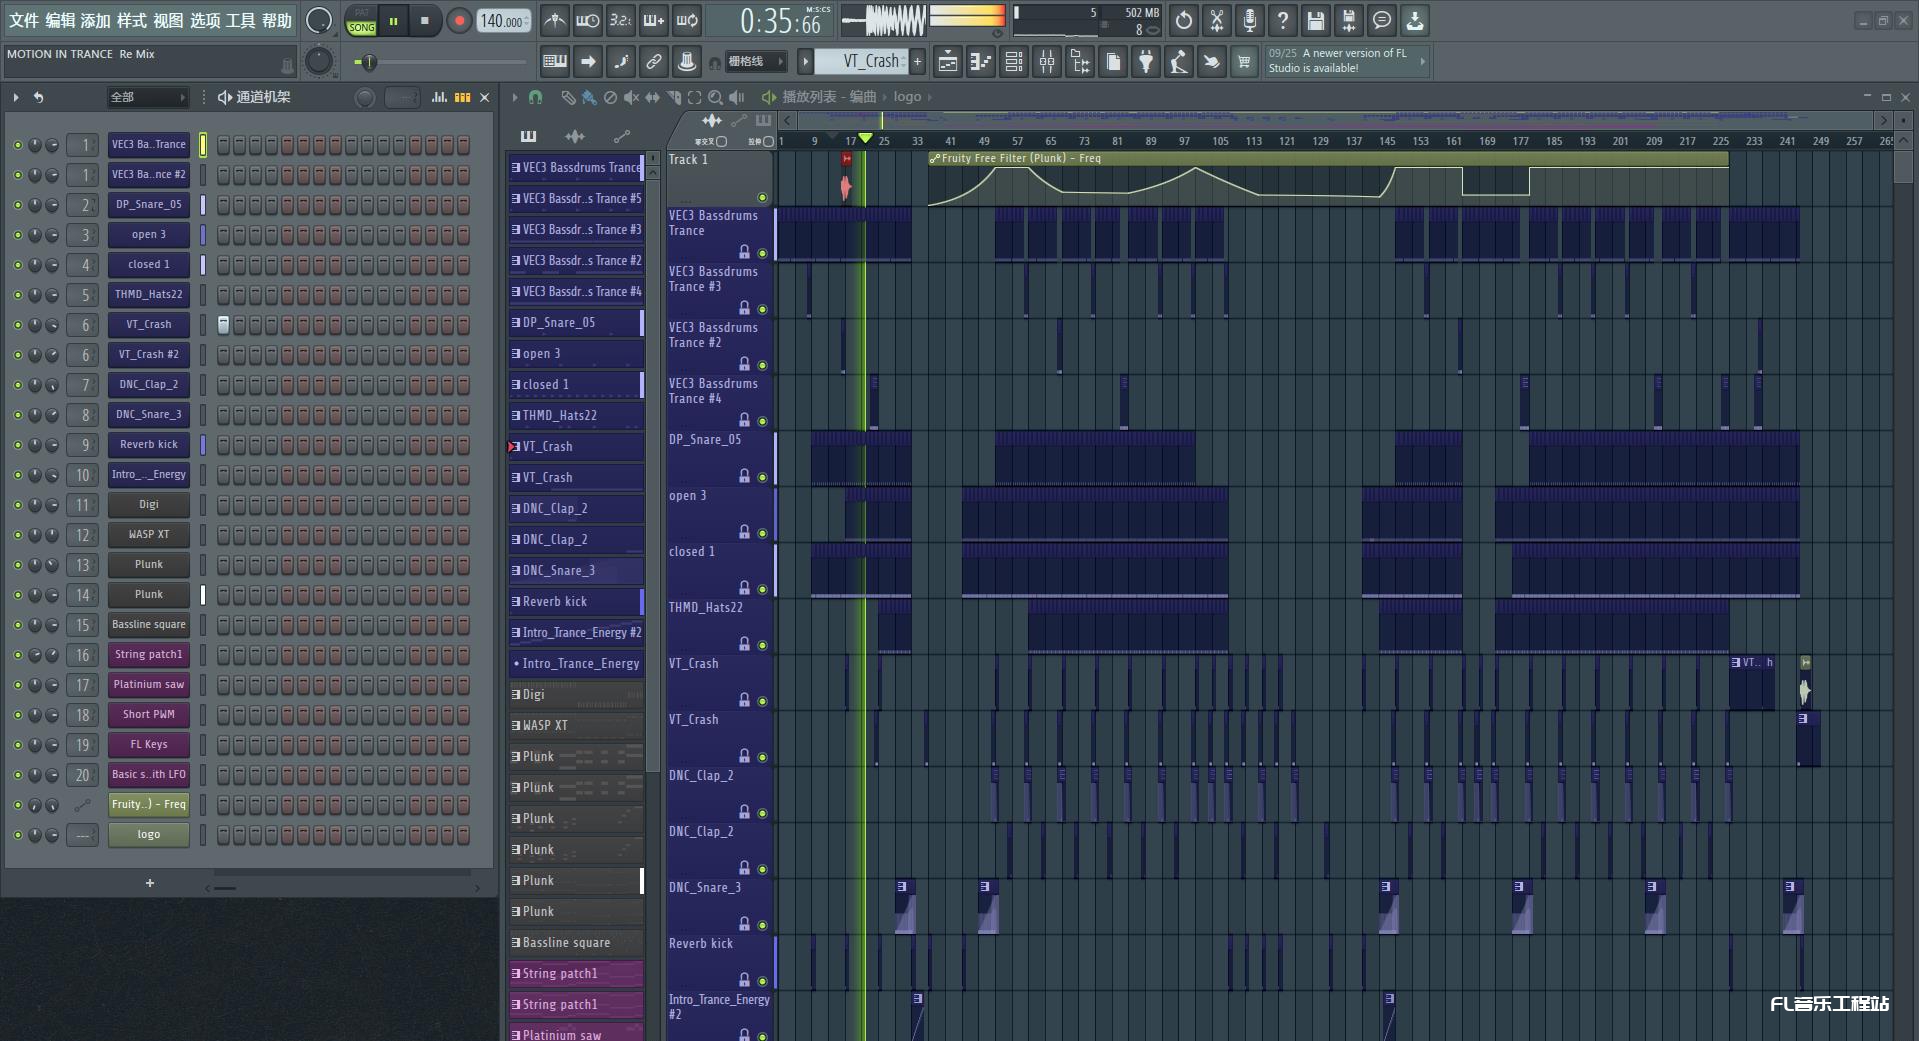The width and height of the screenshot is (1919, 1041).
Task: Click the String patch1 channel button
Action: tap(149, 655)
